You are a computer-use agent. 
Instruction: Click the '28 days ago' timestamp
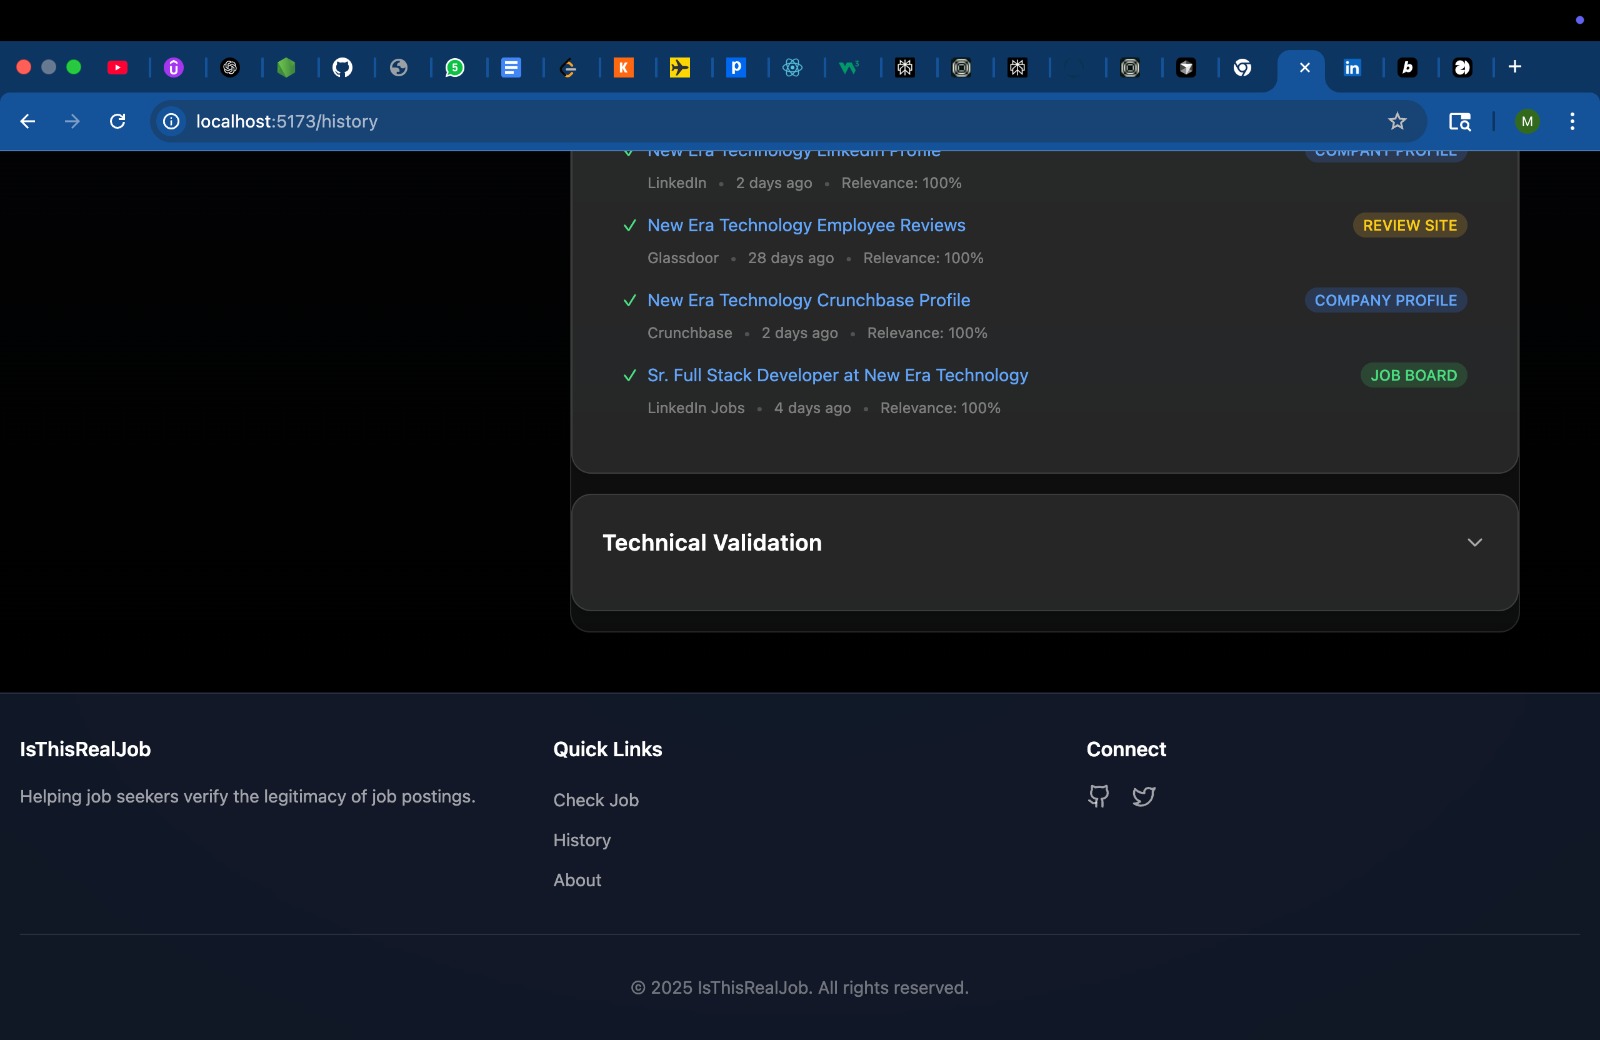click(x=791, y=258)
